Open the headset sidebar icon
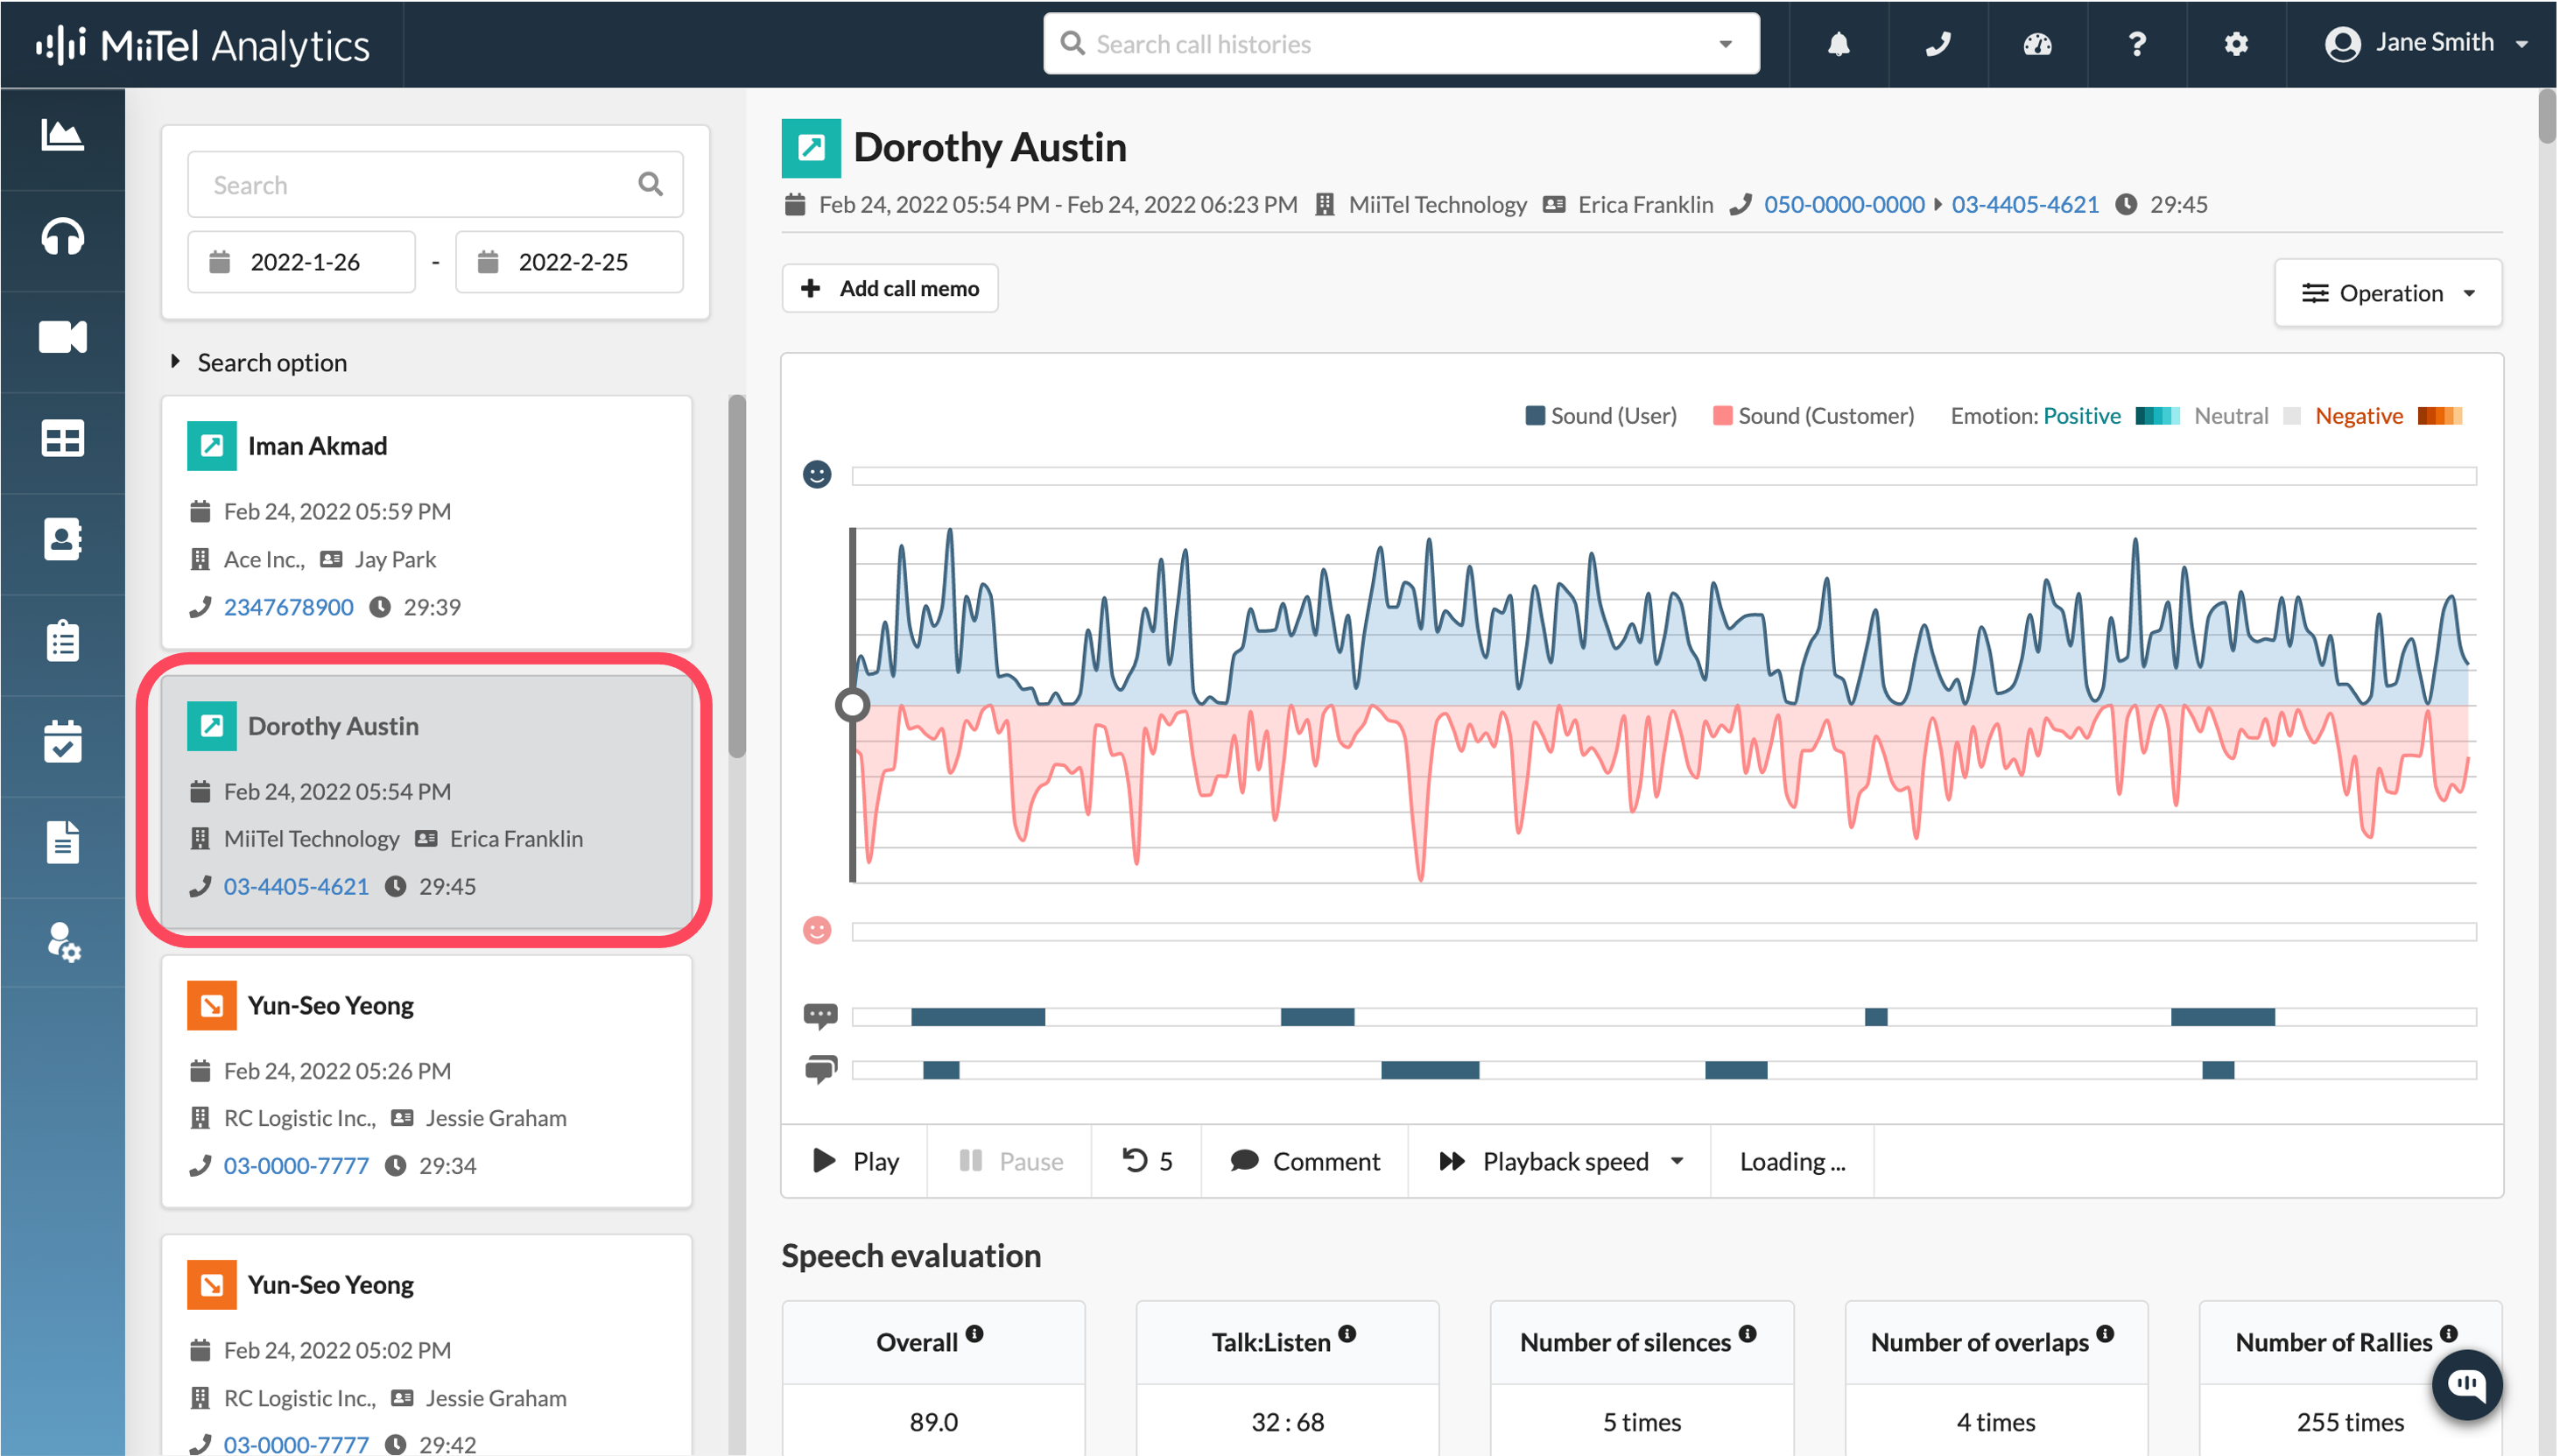This screenshot has width=2560, height=1456. click(62, 237)
